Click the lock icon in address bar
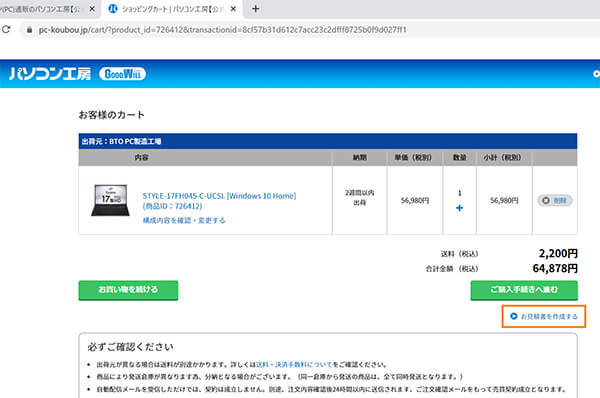600x398 pixels. [x=29, y=30]
